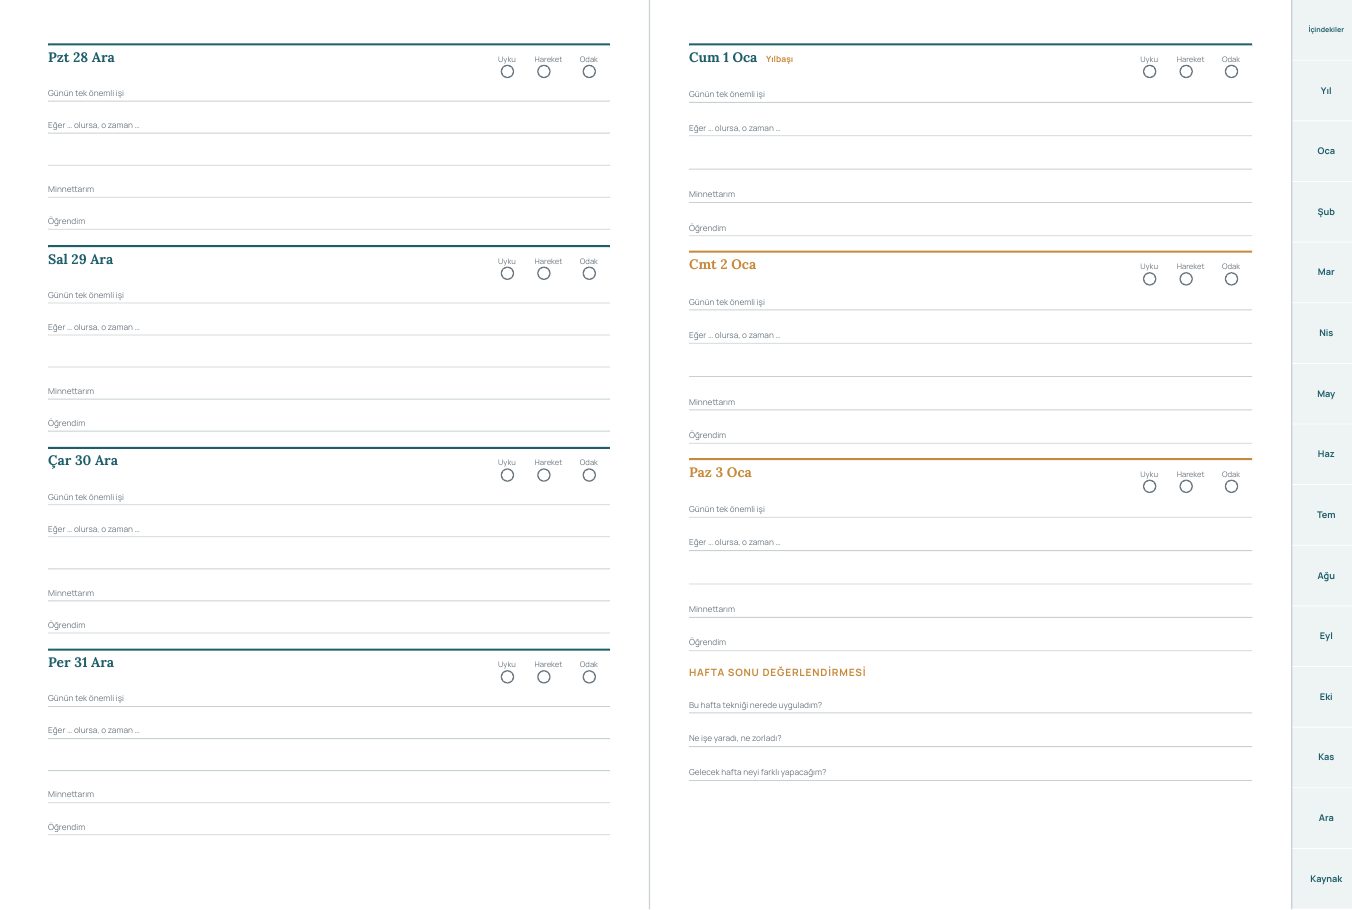Mark the Uyku circle for Pzt 28 Ara
Viewport: 1352px width, 910px height.
[x=507, y=72]
